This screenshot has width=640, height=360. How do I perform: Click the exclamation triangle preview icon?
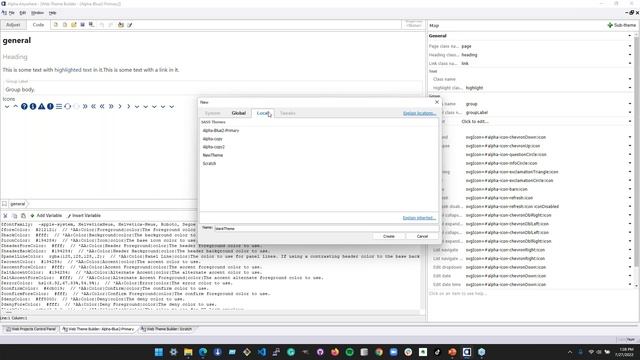click(41, 107)
